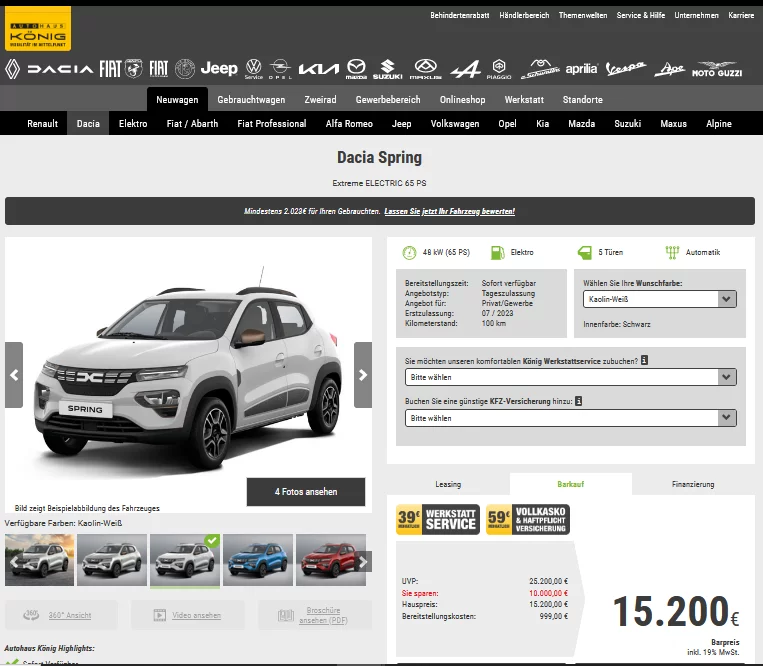
Task: Click the '4 Fotos ansehen' button
Action: 306,492
